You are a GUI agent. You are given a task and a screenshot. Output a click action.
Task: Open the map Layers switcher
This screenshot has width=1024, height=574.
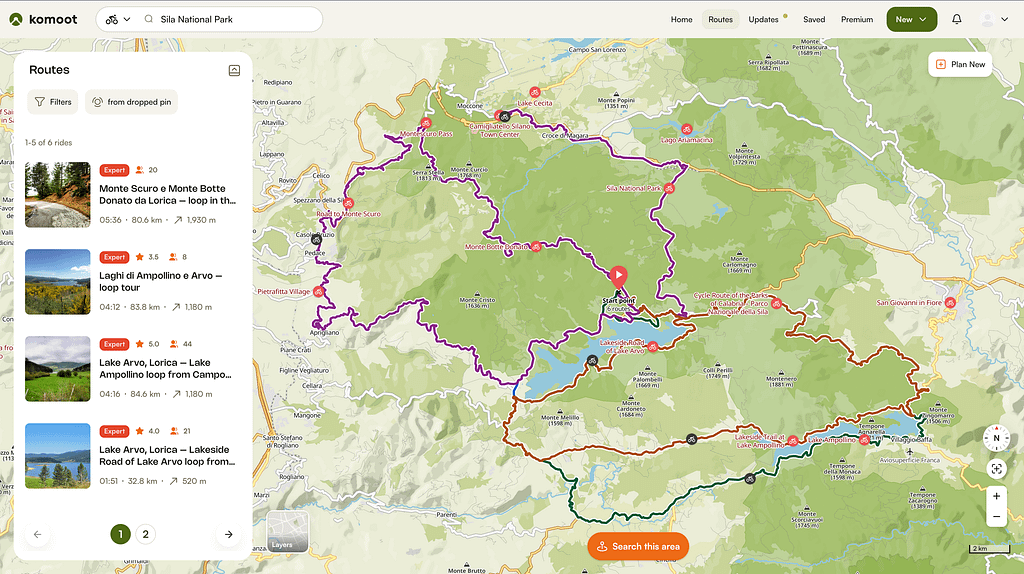(x=287, y=531)
